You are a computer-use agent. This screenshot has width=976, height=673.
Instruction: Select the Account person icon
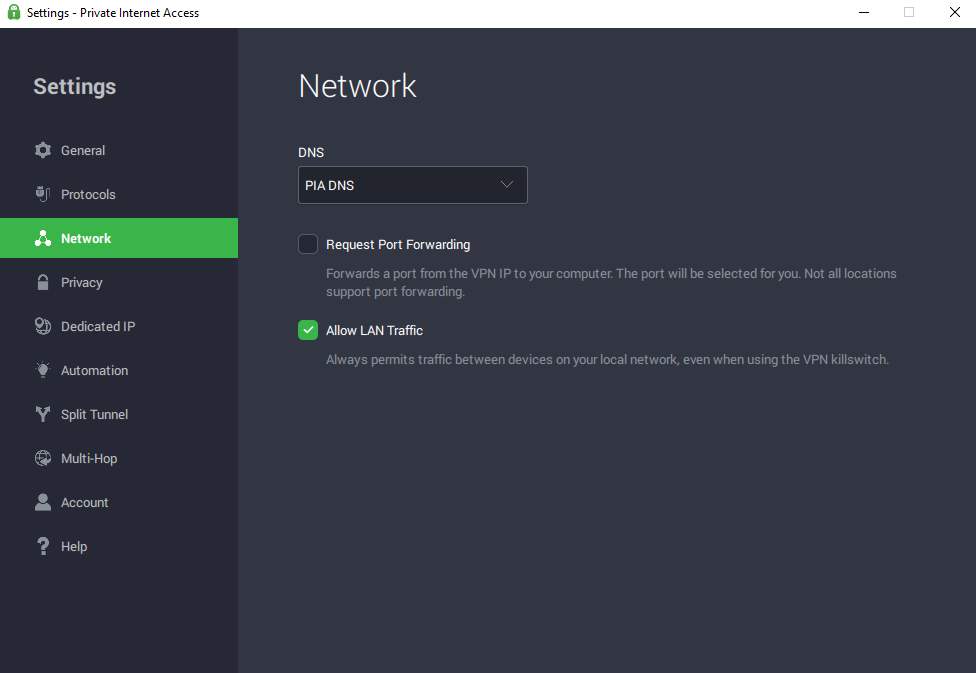(x=43, y=502)
